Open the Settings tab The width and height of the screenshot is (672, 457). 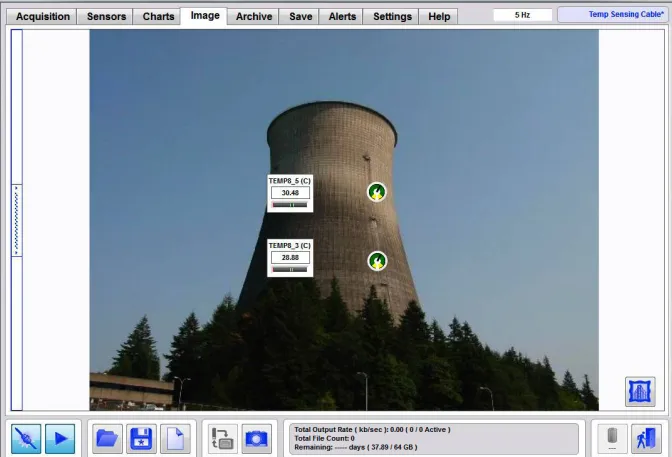pos(392,17)
